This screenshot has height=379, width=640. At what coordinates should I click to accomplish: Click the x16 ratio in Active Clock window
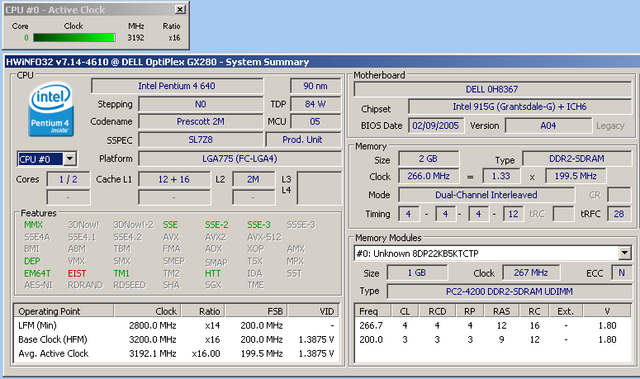click(174, 38)
